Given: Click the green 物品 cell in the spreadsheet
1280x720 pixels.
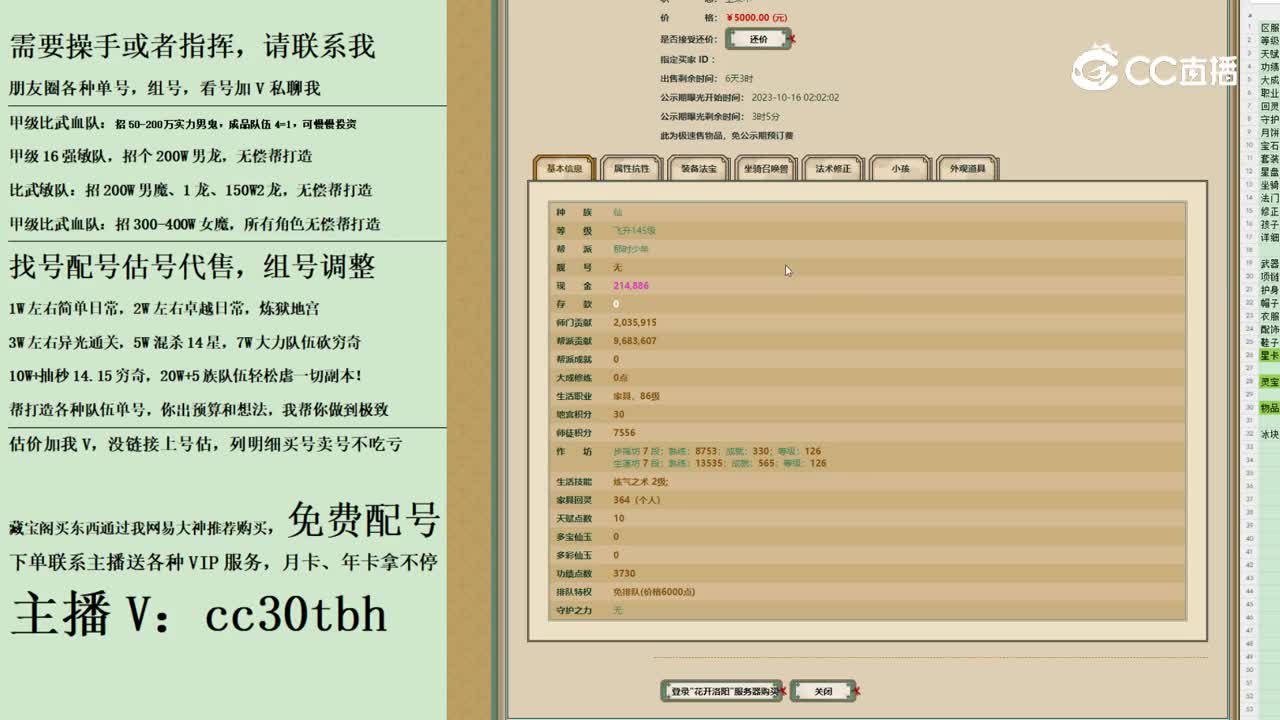Looking at the screenshot, I should click(x=1269, y=408).
